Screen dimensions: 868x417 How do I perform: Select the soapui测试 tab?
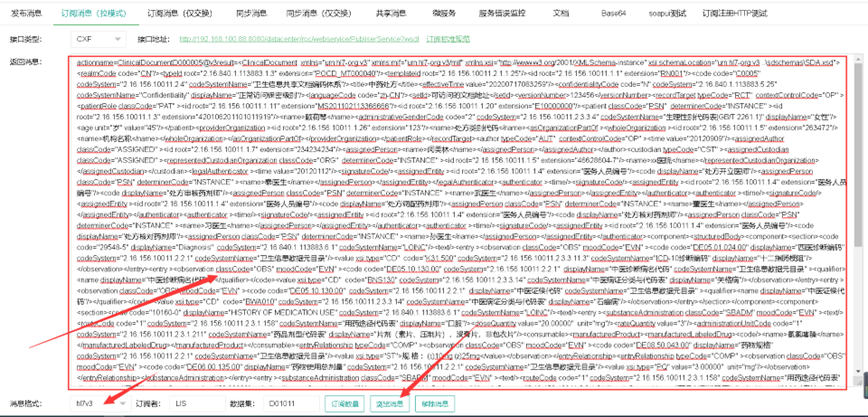(666, 13)
